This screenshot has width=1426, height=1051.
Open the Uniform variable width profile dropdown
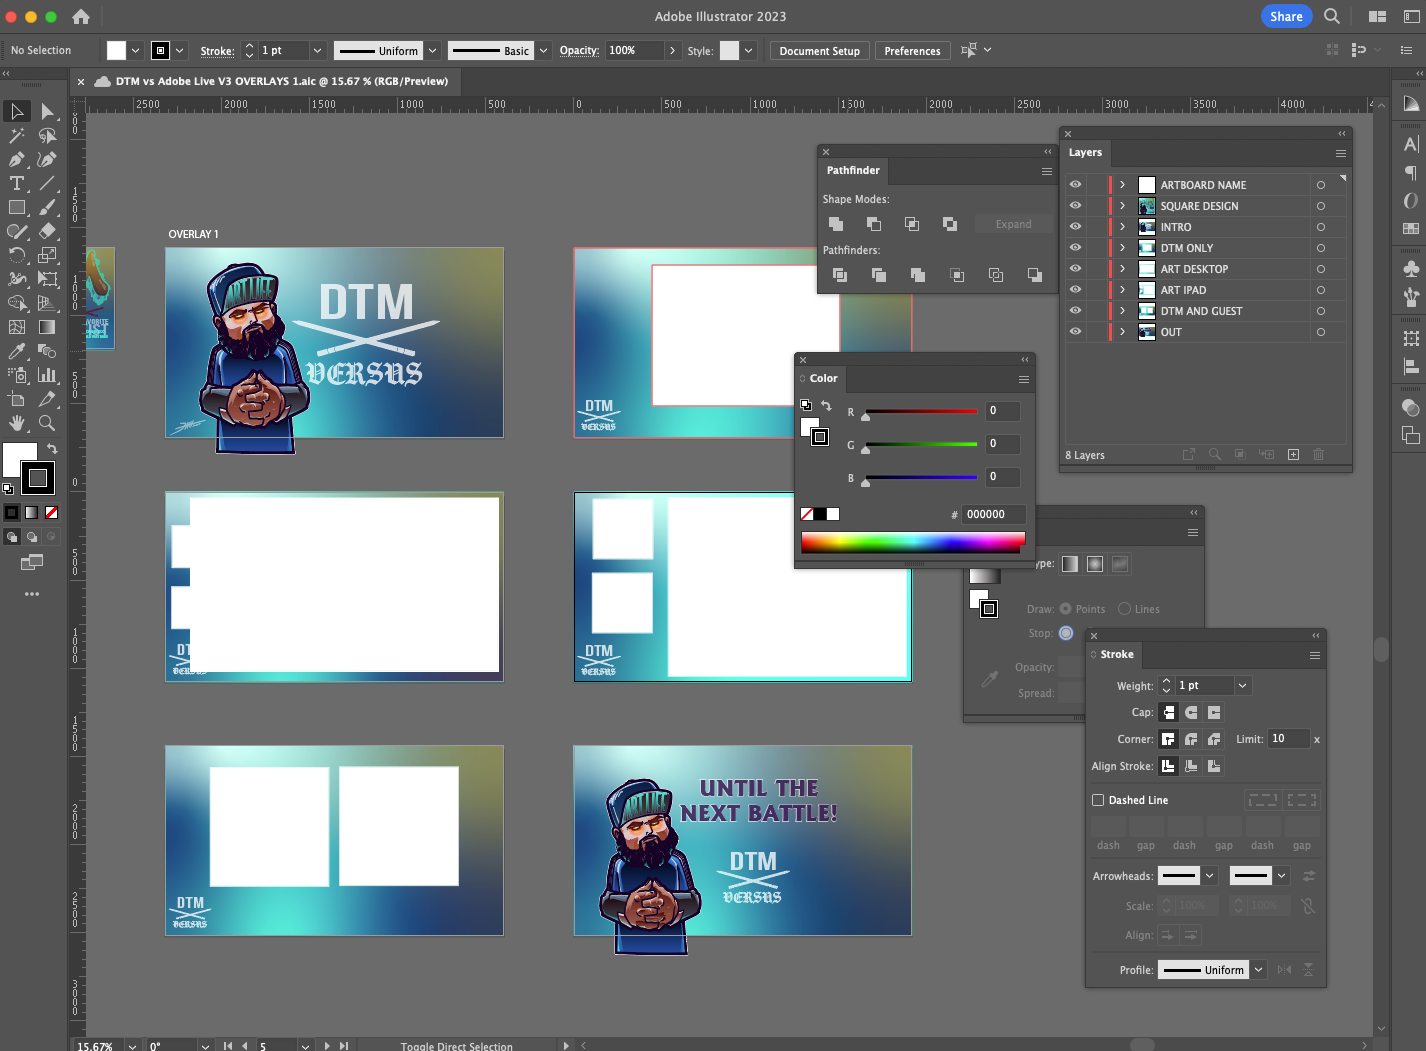[433, 50]
